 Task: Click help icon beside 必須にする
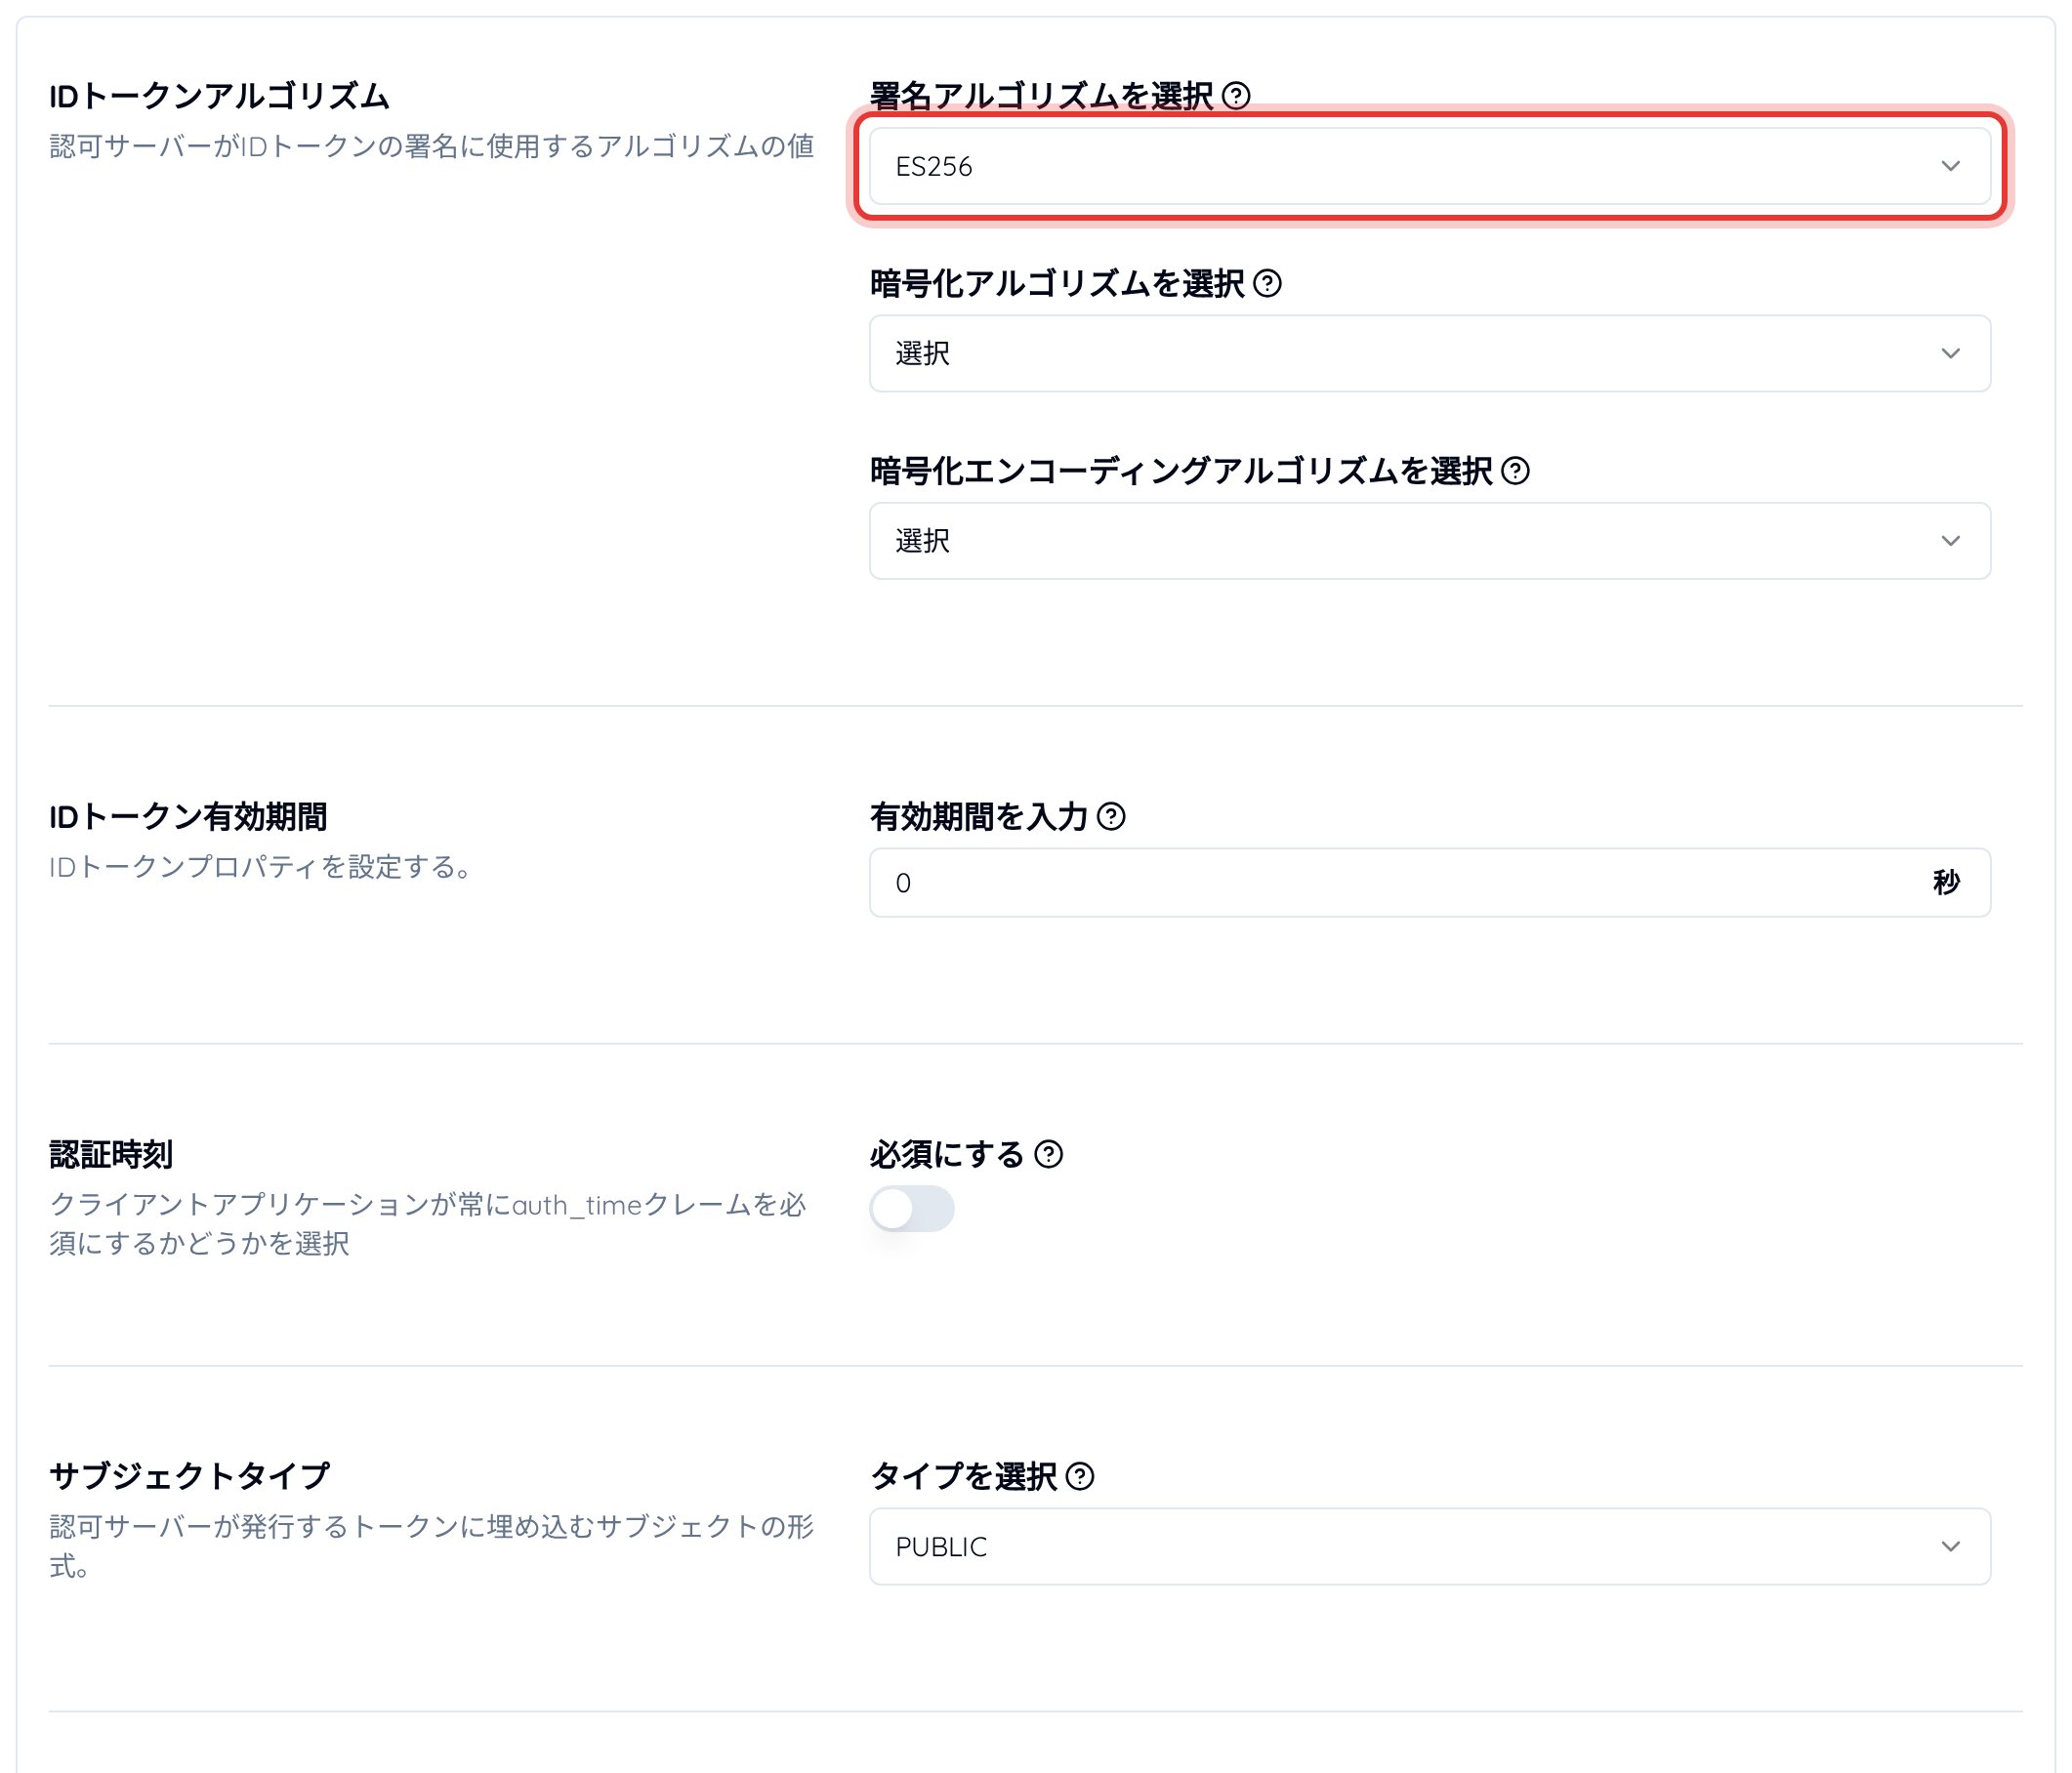pyautogui.click(x=1048, y=1155)
